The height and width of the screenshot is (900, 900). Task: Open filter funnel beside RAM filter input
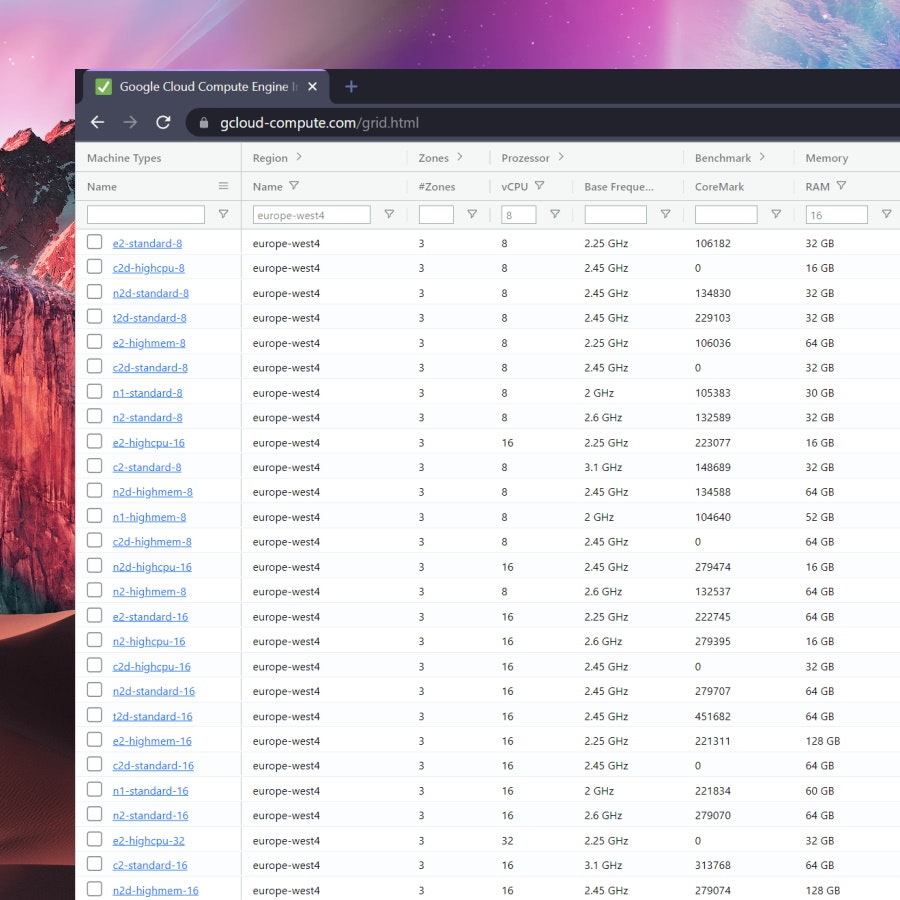click(x=886, y=214)
